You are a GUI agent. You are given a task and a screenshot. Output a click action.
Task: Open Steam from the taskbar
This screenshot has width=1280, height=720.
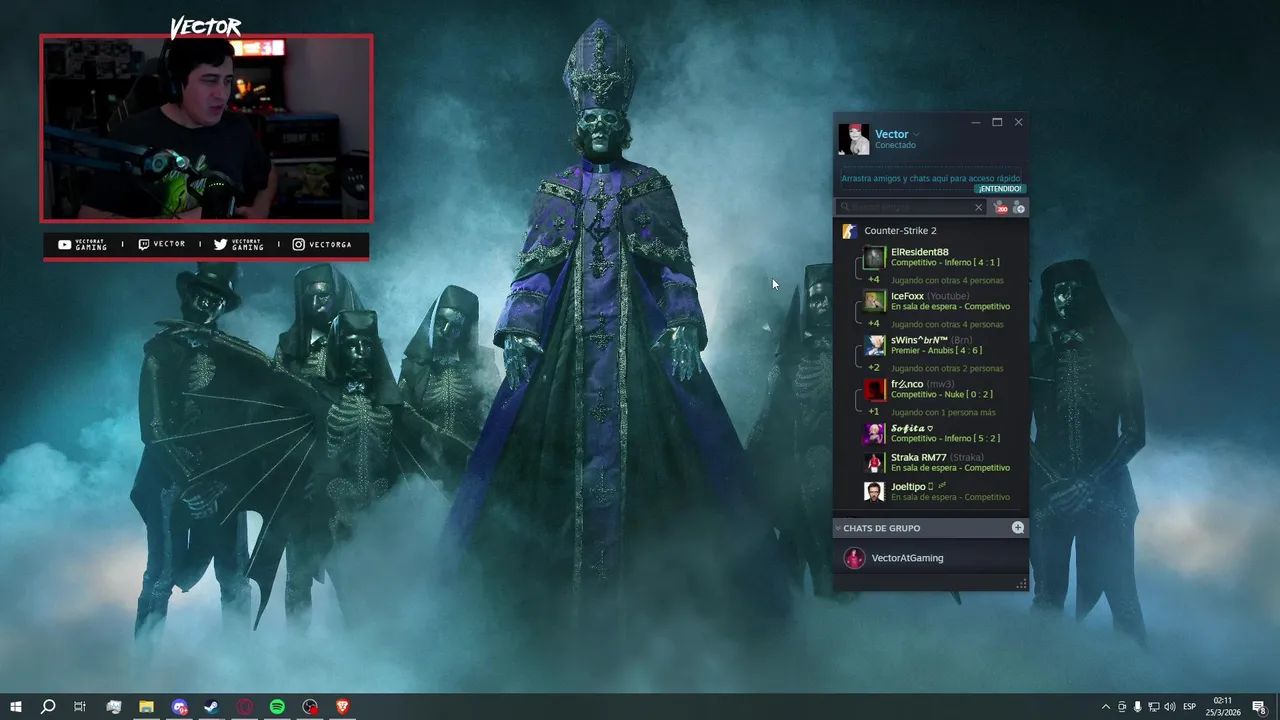[x=212, y=707]
